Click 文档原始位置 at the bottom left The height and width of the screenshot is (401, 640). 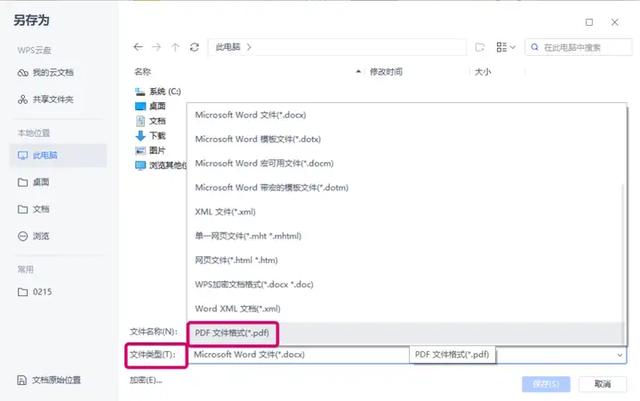click(x=49, y=380)
